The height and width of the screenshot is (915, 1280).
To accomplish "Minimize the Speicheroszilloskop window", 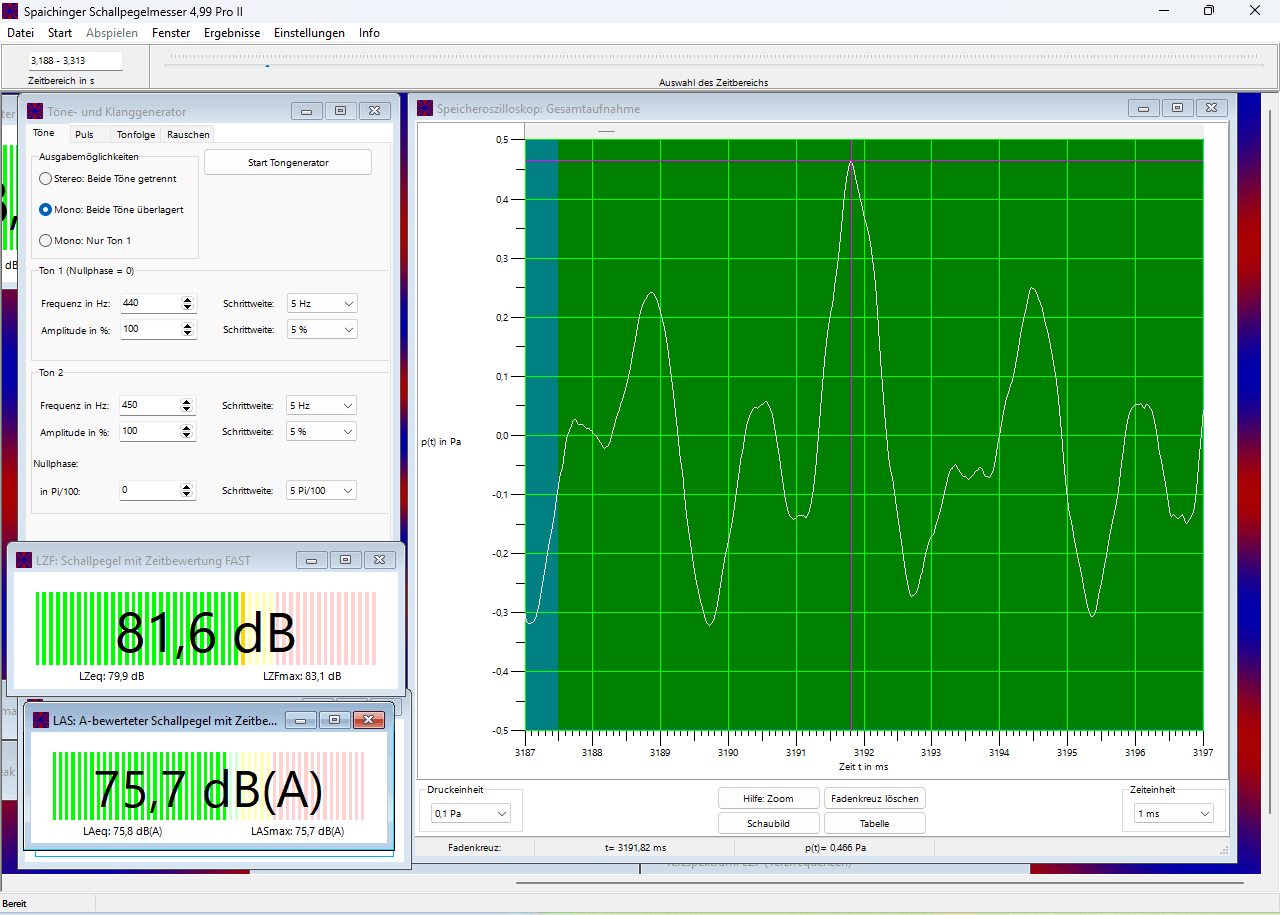I will pyautogui.click(x=1143, y=108).
